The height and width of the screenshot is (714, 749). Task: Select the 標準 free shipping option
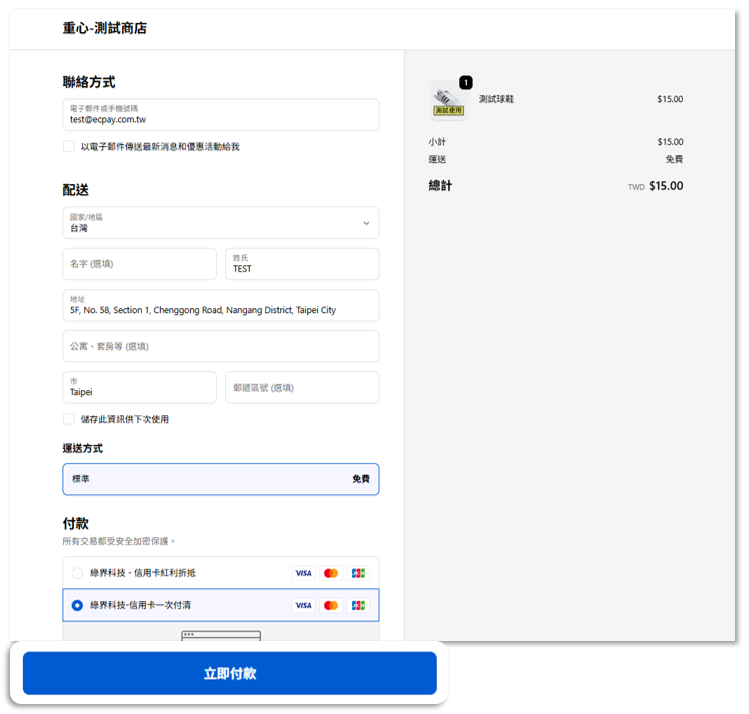[220, 479]
